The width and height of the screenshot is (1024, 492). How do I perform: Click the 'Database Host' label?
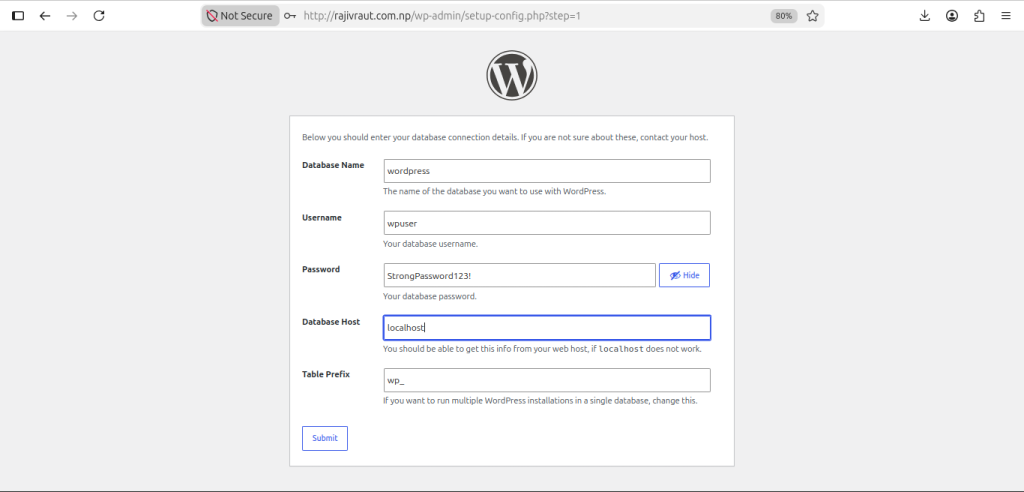(331, 322)
